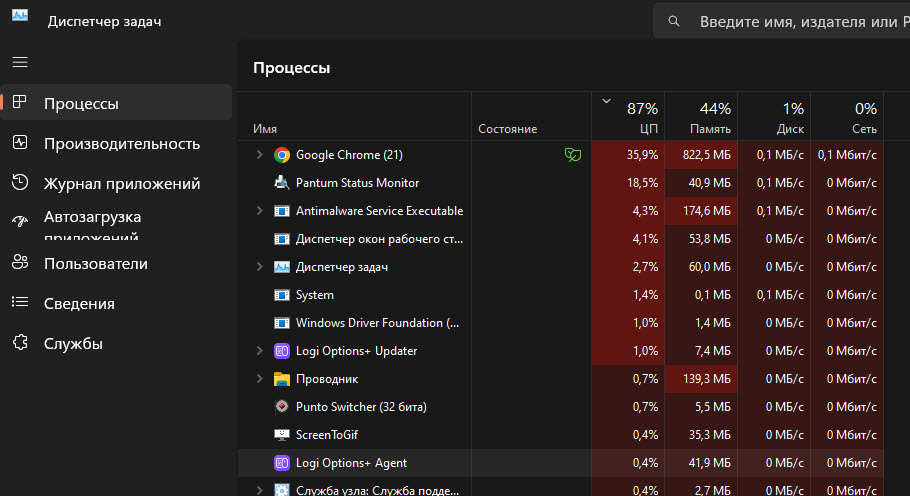Screen dimensions: 910x496
Task: Select the System process row name
Action: [315, 295]
